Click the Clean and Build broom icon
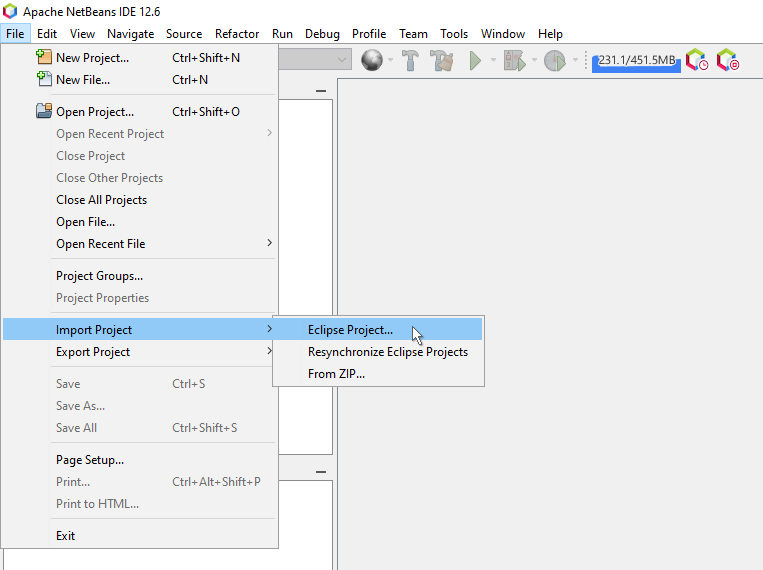Screen dimensions: 763x570 442,60
